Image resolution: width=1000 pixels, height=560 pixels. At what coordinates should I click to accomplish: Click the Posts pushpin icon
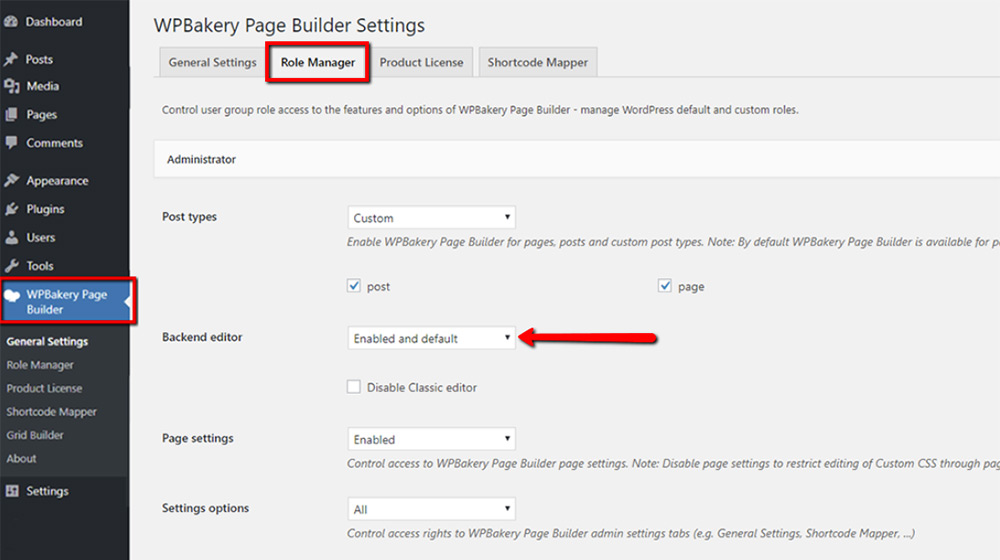pos(11,59)
